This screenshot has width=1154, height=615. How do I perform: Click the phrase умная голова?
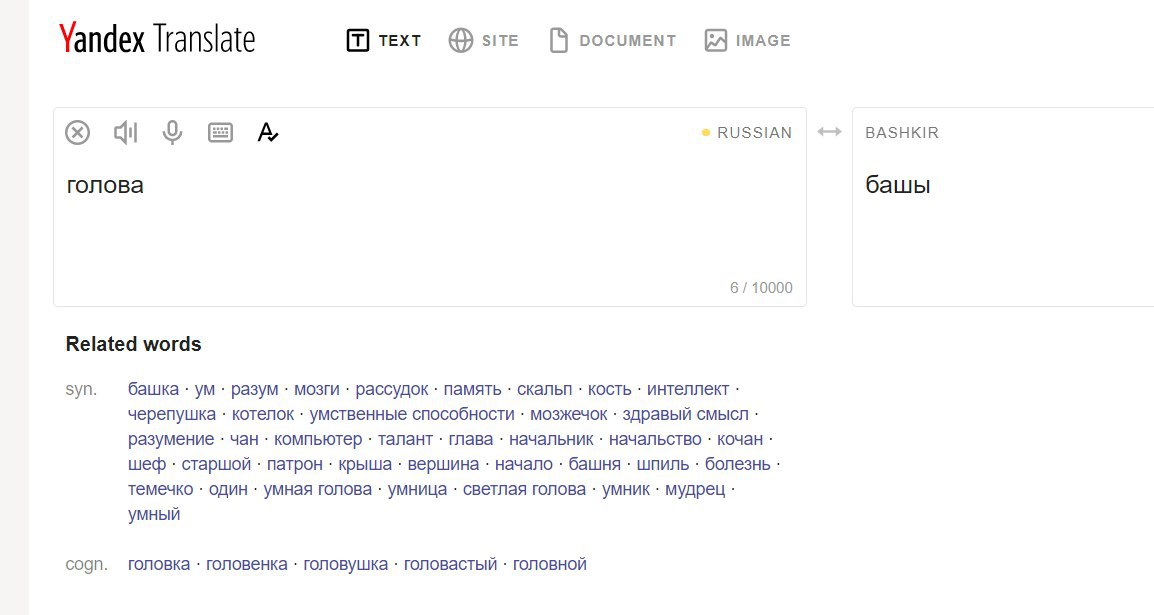(x=318, y=489)
